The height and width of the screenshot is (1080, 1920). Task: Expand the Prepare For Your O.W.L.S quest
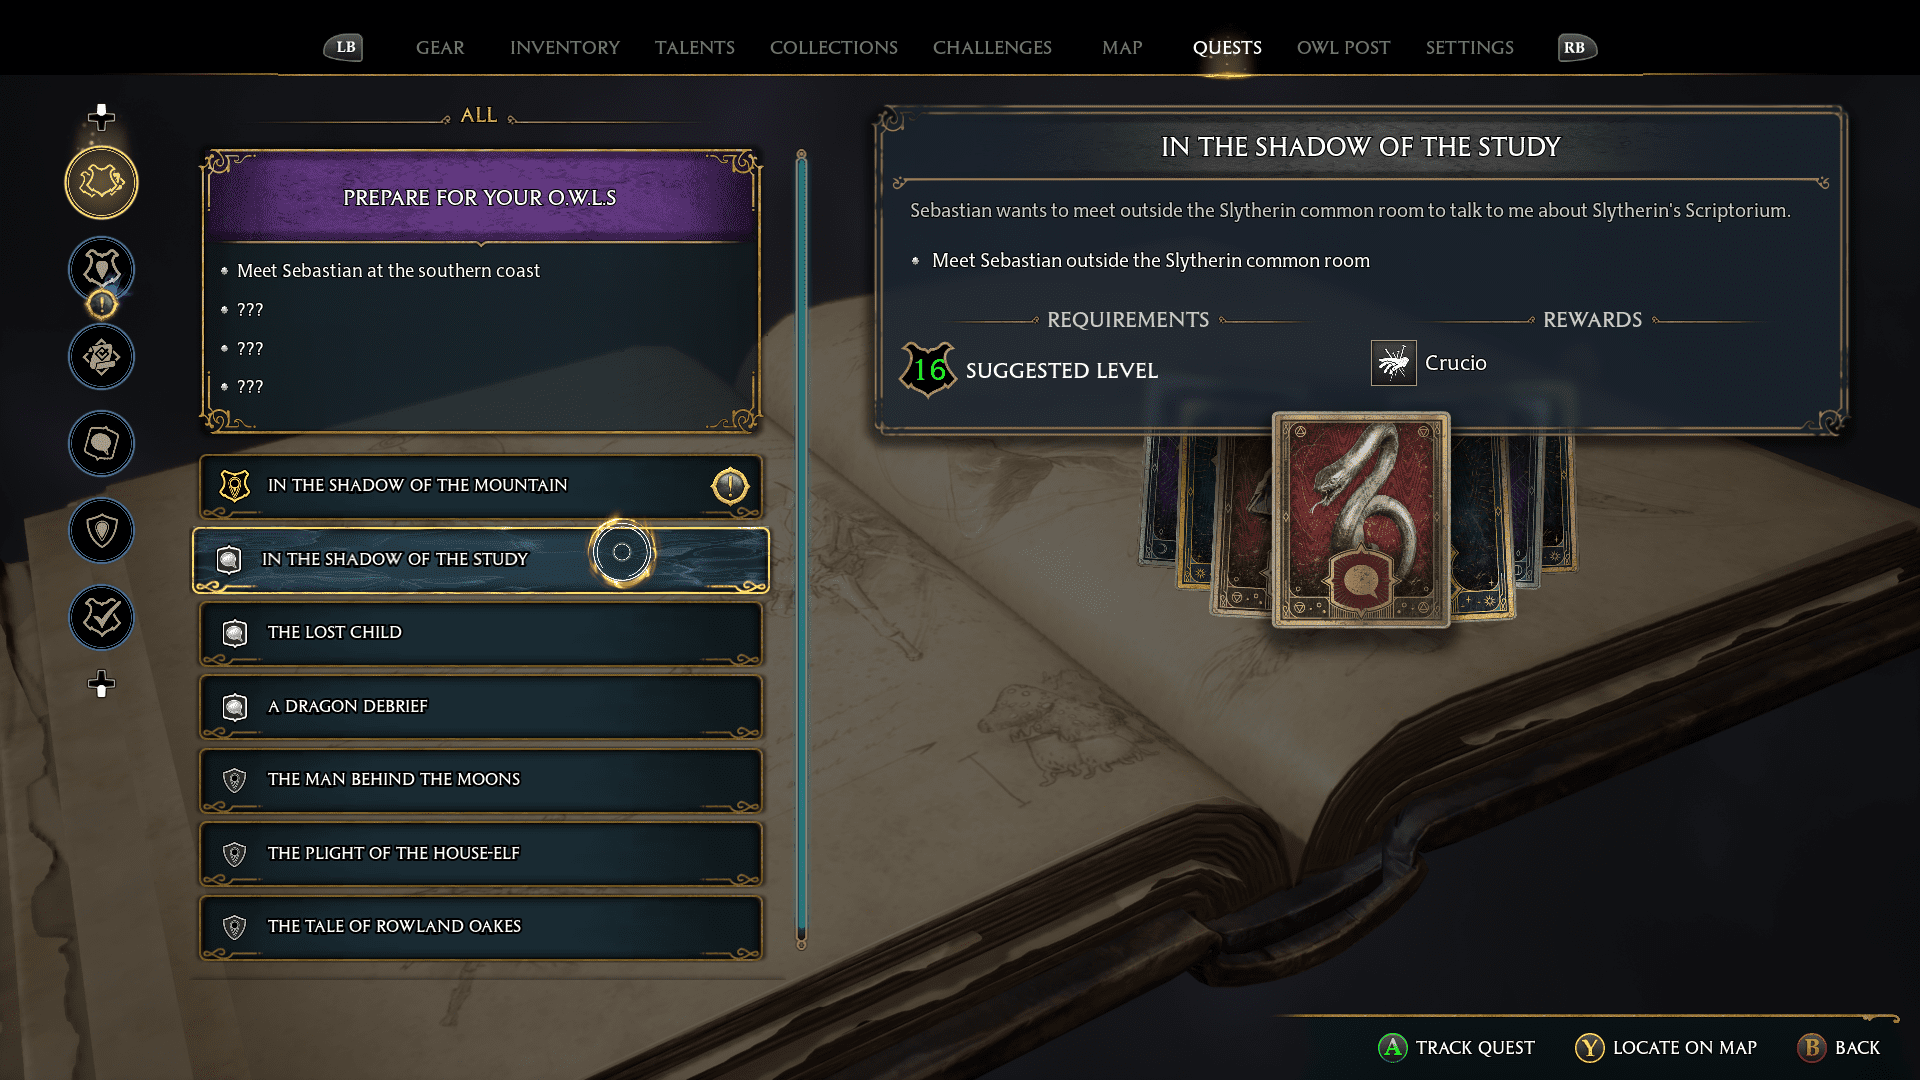pos(479,196)
